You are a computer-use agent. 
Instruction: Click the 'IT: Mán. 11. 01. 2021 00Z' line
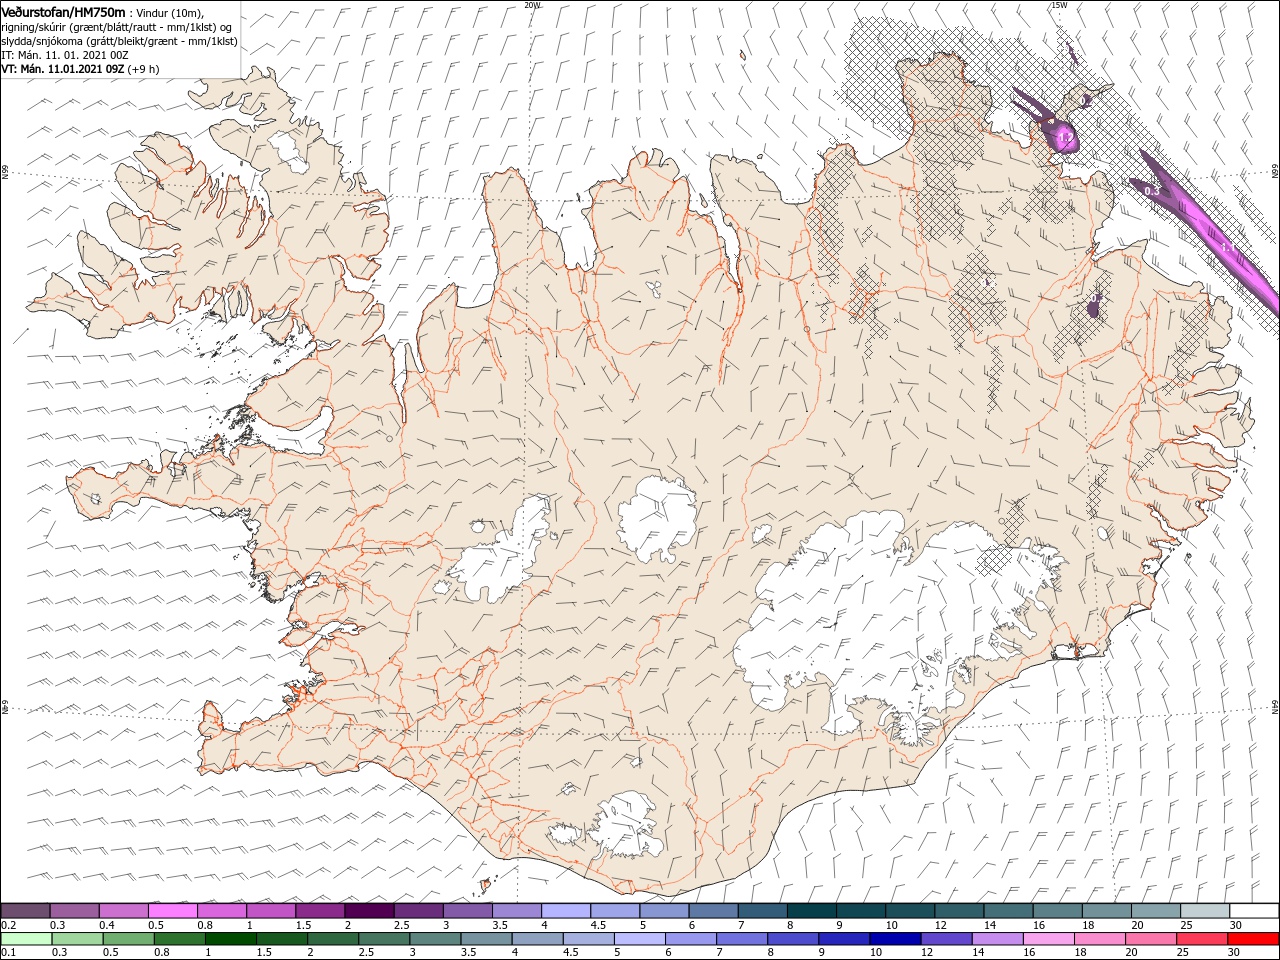tap(65, 55)
